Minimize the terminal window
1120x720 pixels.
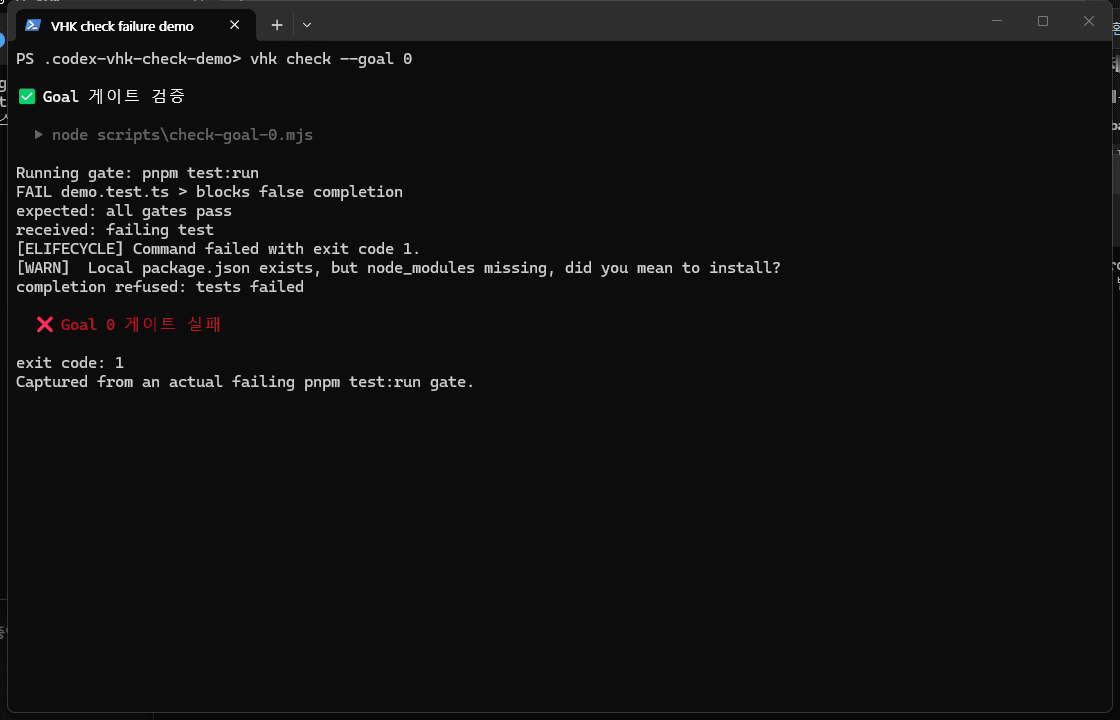click(997, 21)
